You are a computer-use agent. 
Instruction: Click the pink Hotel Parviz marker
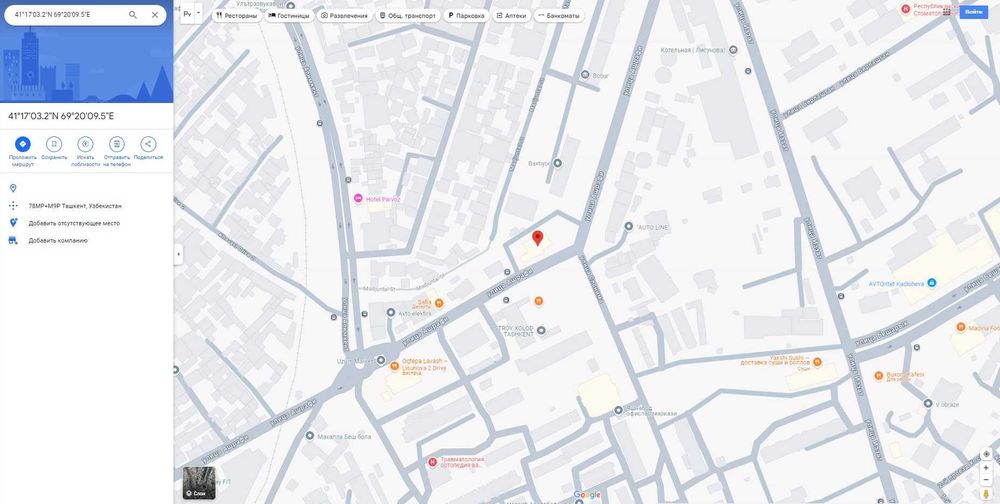pos(358,199)
